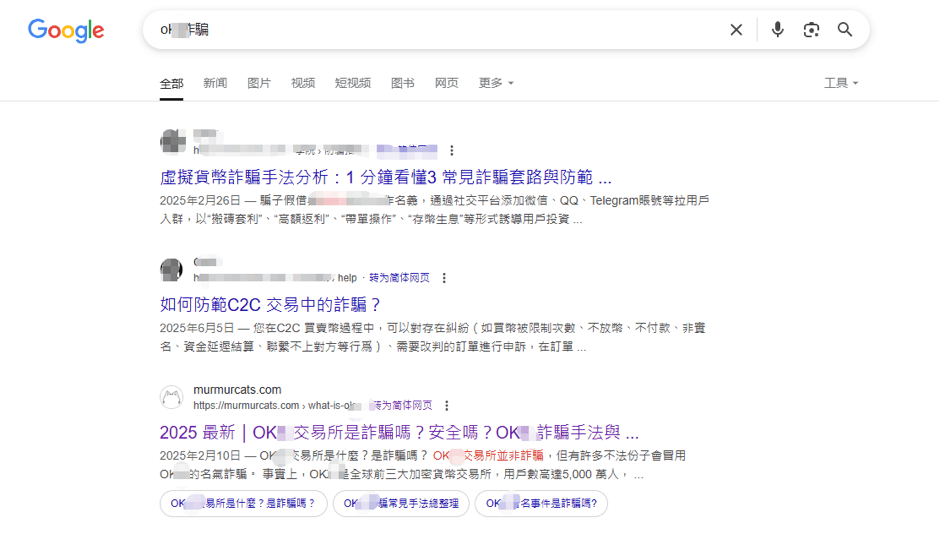
Task: Click 转为简体网页 link on help result
Action: [x=399, y=278]
